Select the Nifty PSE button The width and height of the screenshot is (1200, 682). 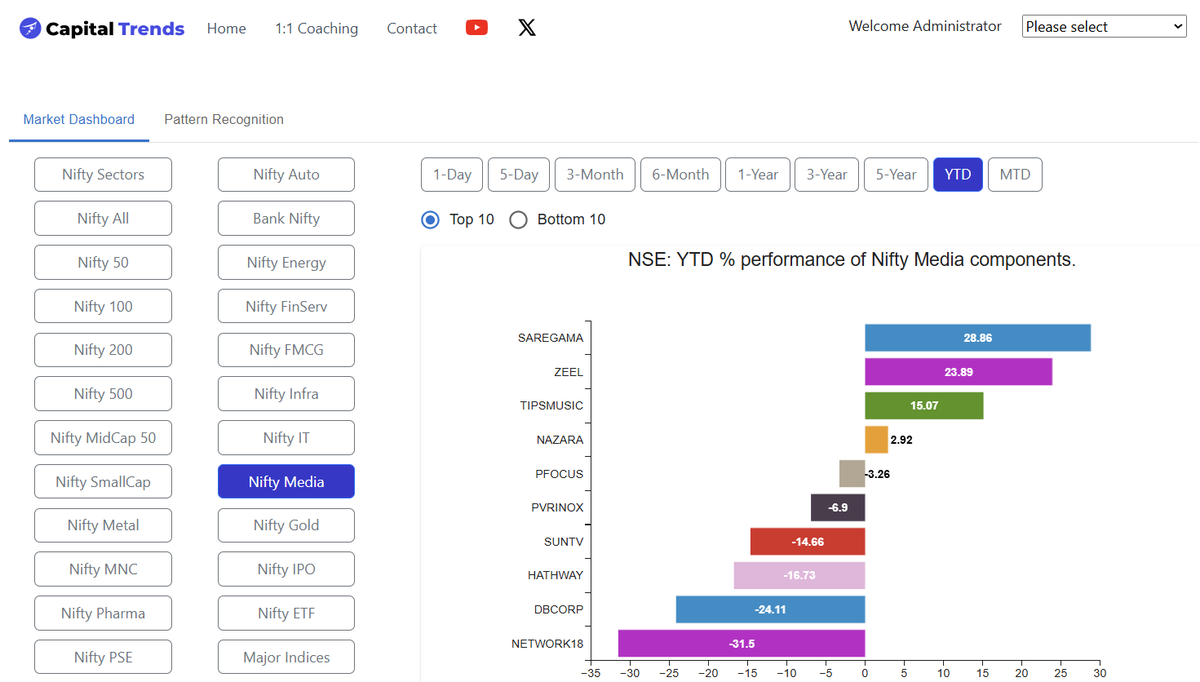pyautogui.click(x=103, y=657)
